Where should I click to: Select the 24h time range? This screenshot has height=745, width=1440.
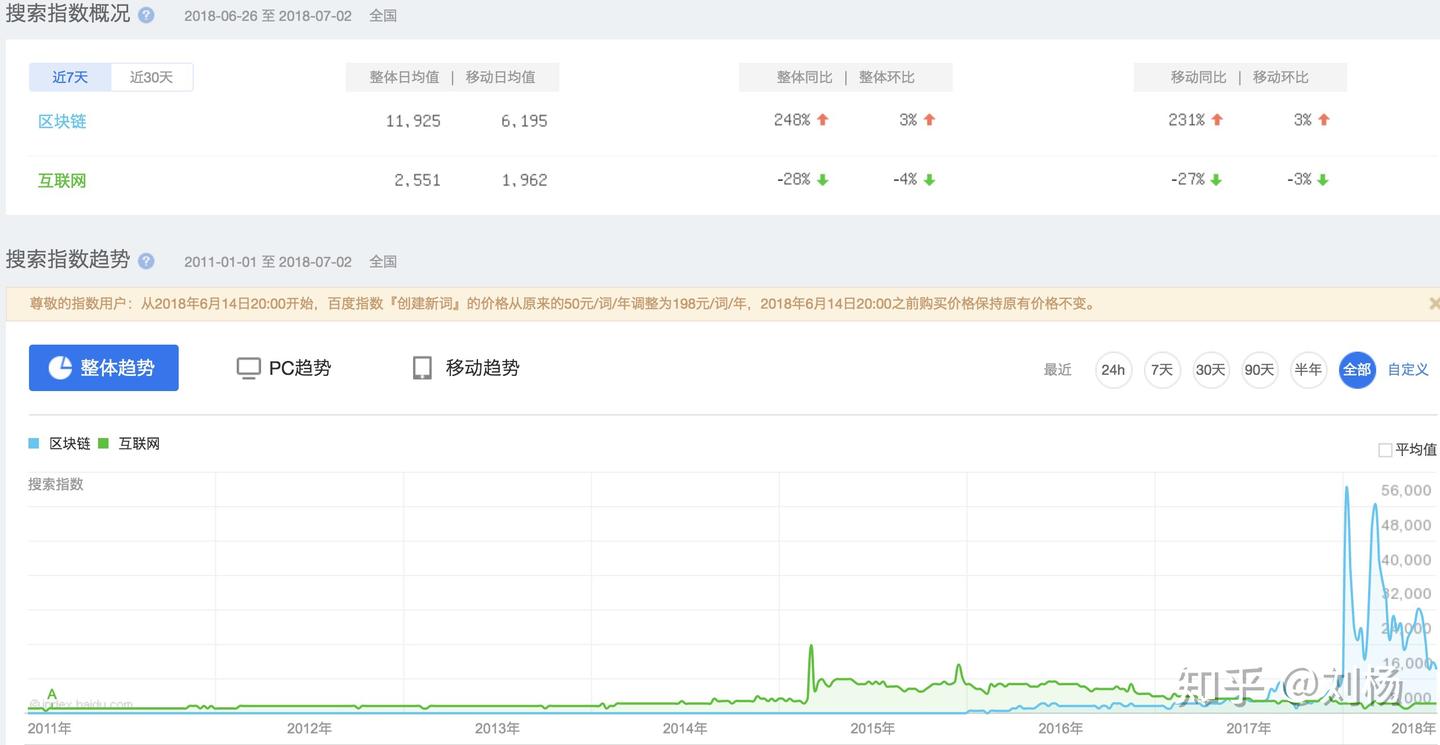coord(1113,369)
